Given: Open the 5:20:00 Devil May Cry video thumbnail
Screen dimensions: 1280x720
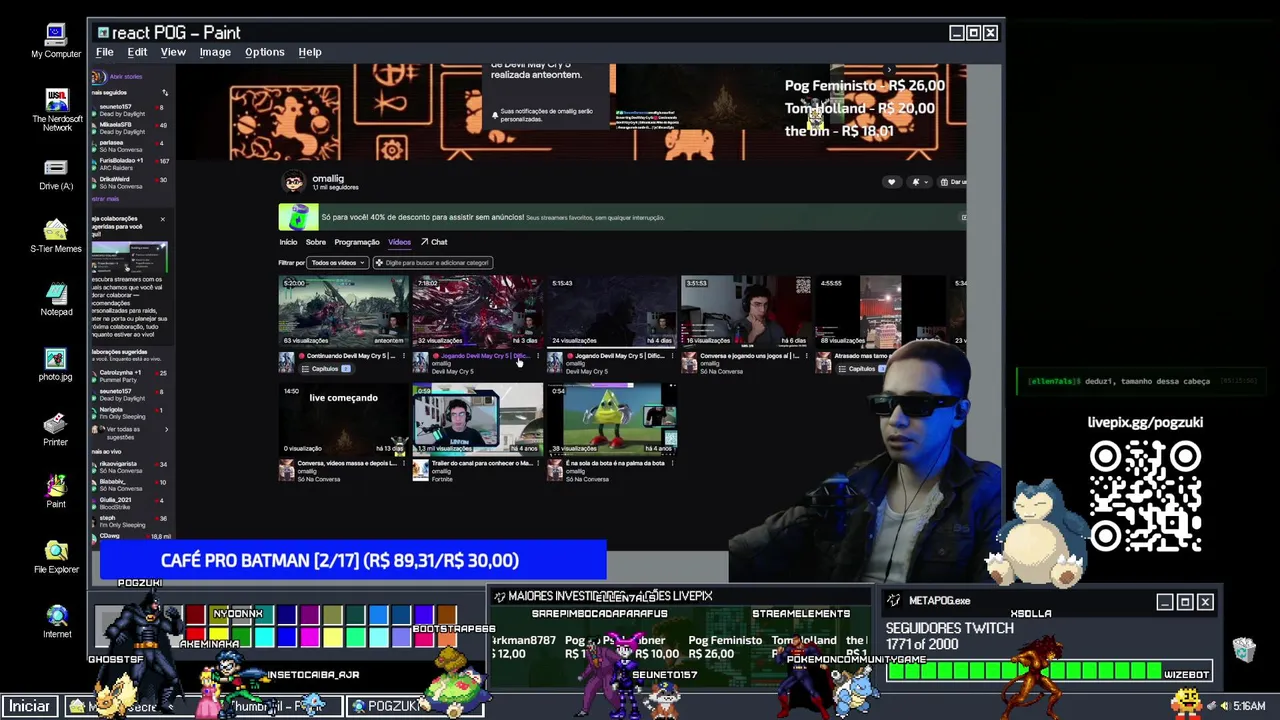Looking at the screenshot, I should (x=343, y=311).
